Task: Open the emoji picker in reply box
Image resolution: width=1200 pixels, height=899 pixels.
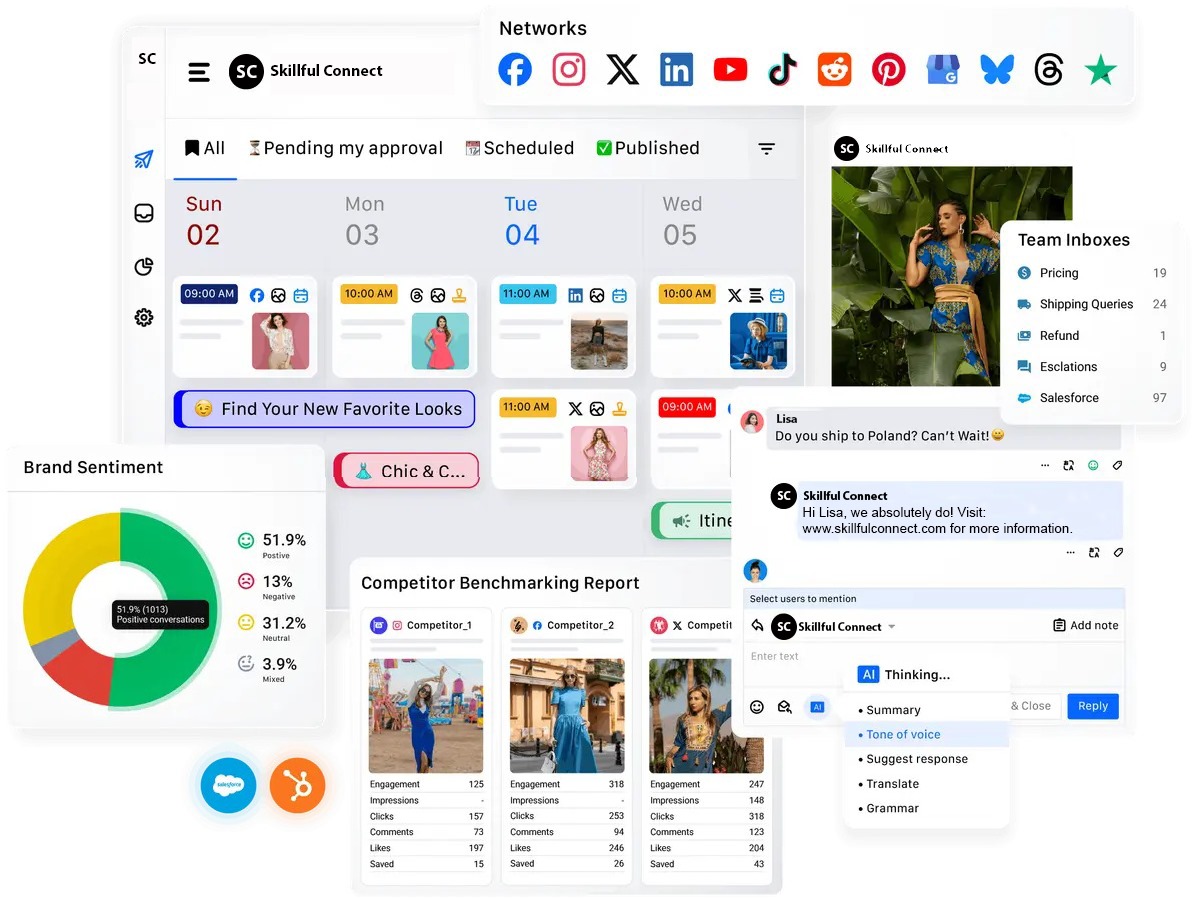Action: click(757, 707)
